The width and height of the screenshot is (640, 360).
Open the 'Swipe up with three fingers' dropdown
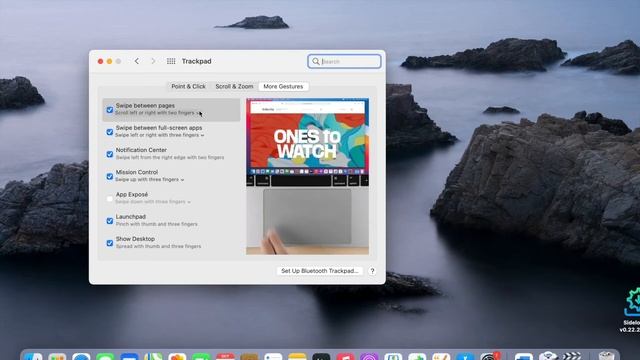coord(150,180)
